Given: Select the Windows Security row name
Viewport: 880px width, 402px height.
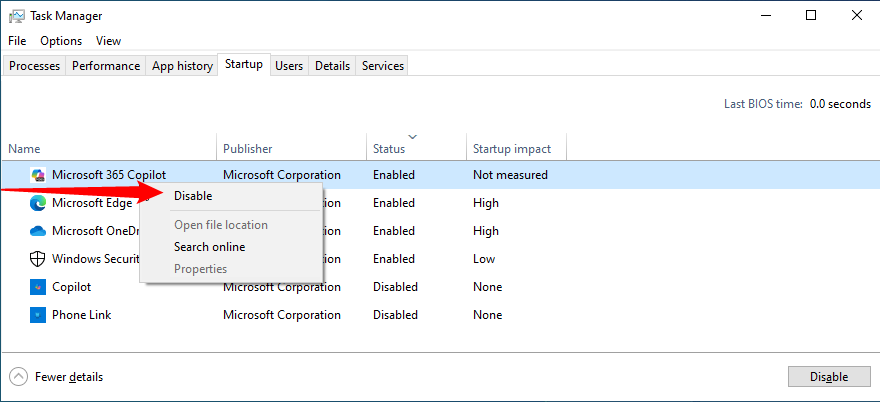Looking at the screenshot, I should tap(95, 259).
